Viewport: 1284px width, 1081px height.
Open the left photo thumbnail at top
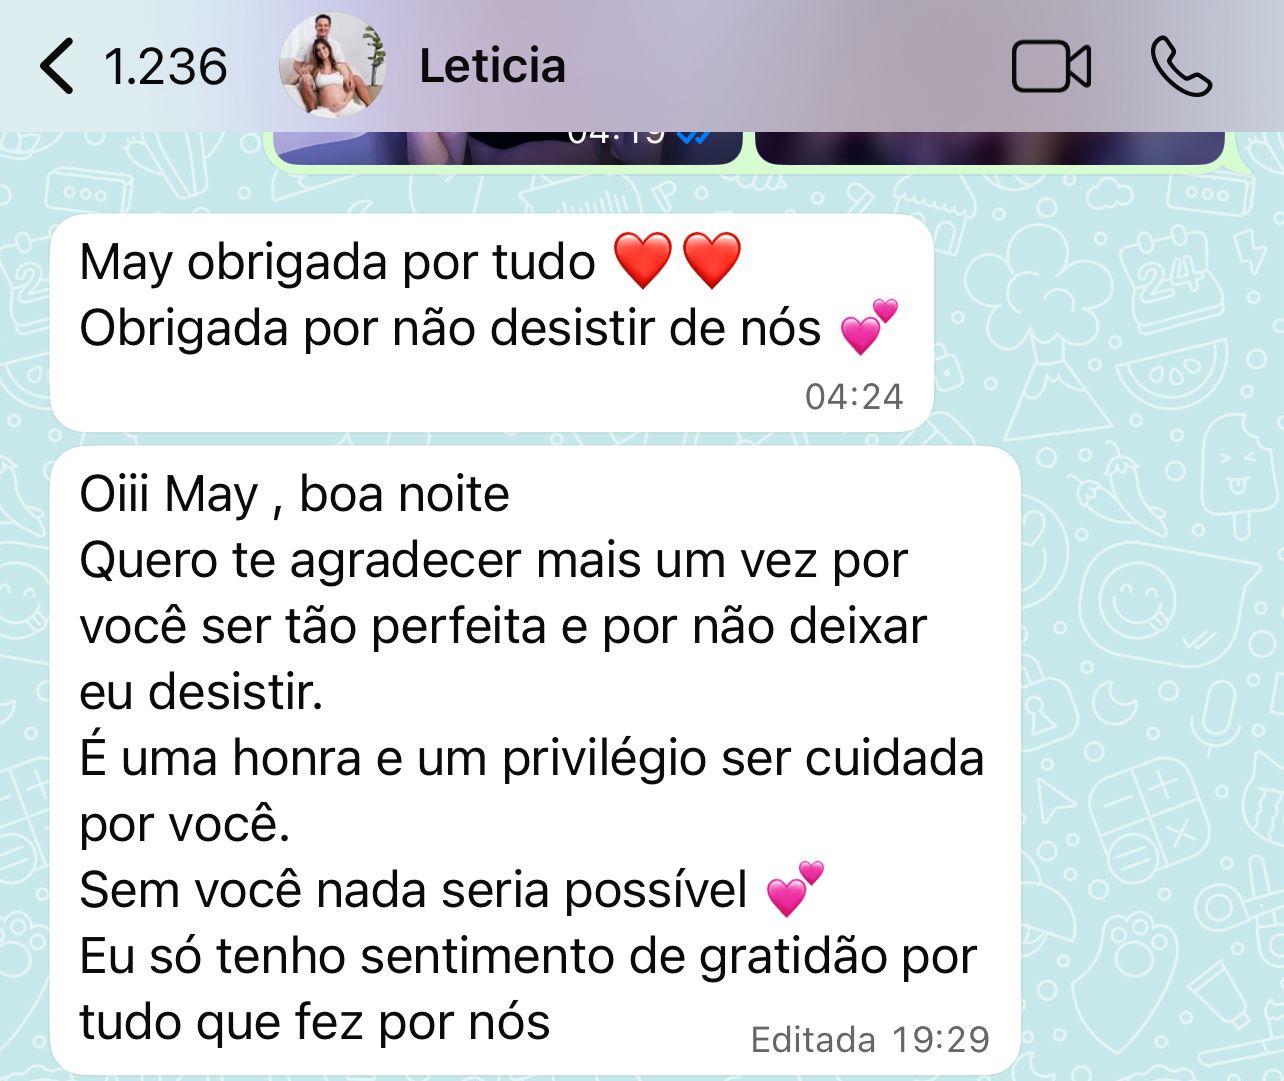tap(507, 147)
